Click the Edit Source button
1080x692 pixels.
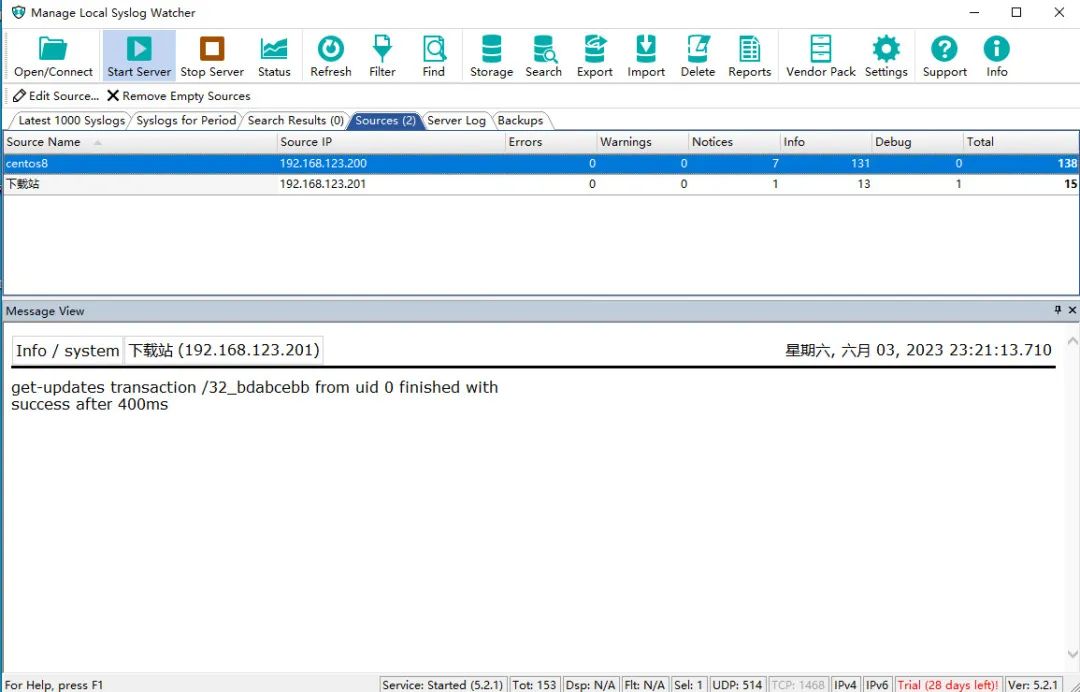pos(56,96)
